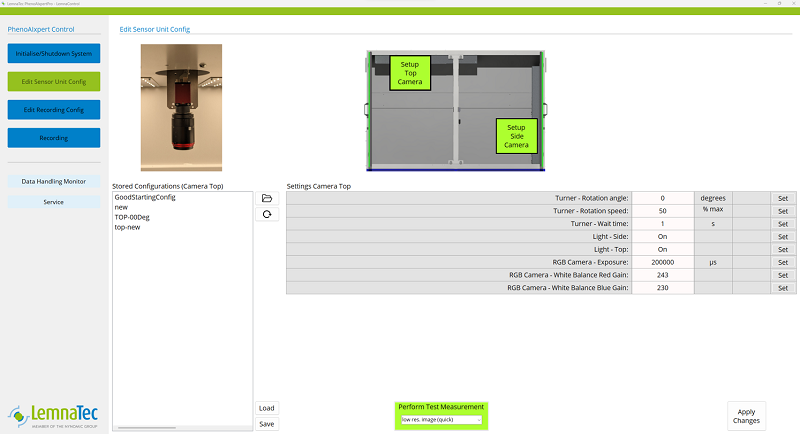Click the LemnaTec logo
The width and height of the screenshot is (800, 434).
53,417
